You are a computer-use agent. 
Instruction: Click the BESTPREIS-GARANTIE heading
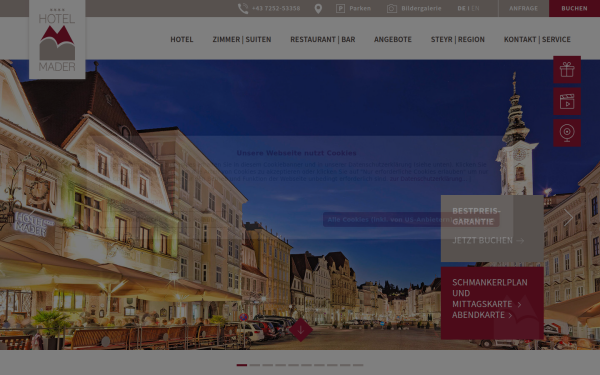pyautogui.click(x=476, y=216)
